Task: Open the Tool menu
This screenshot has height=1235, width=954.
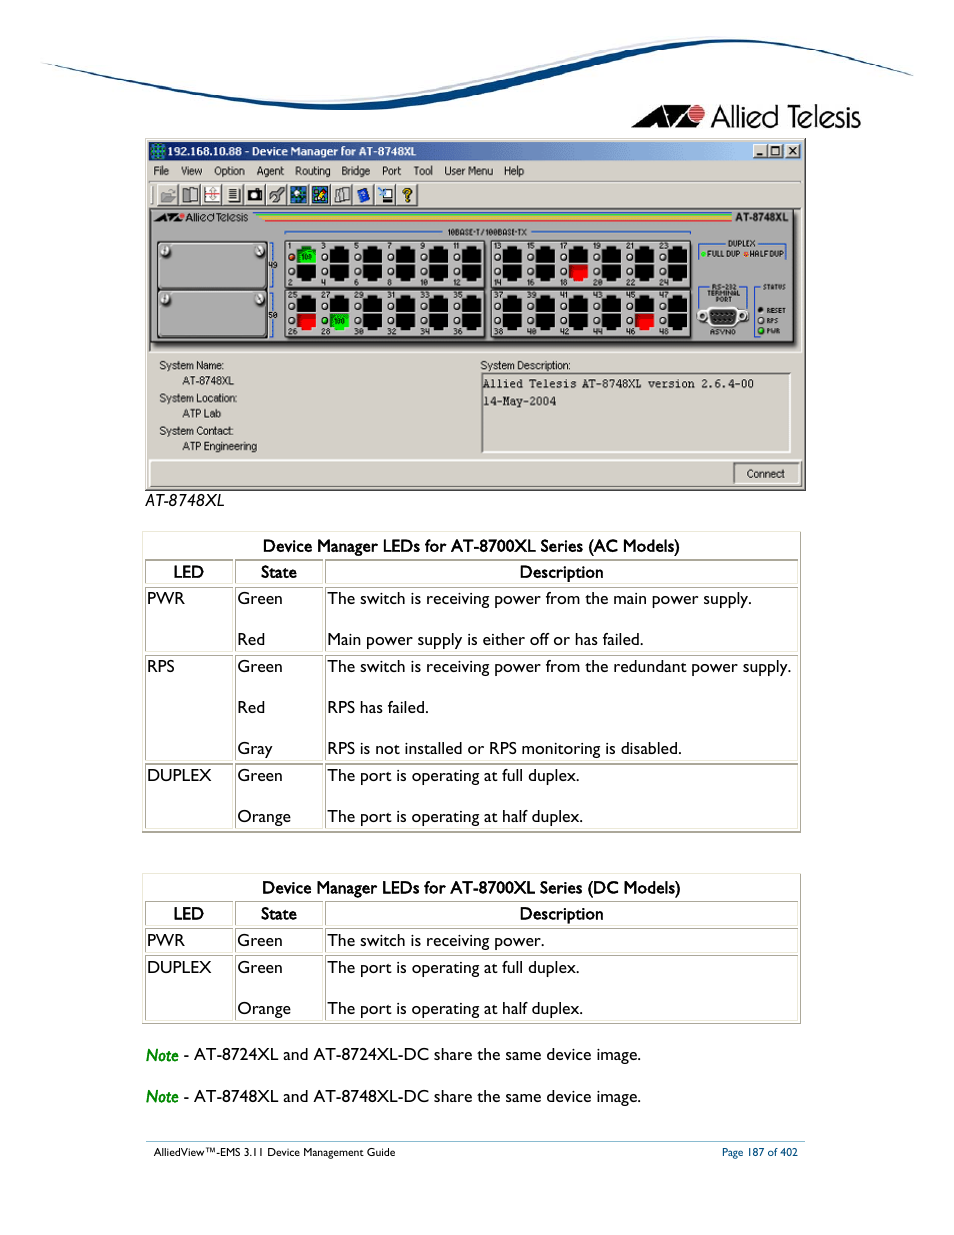Action: (x=423, y=171)
